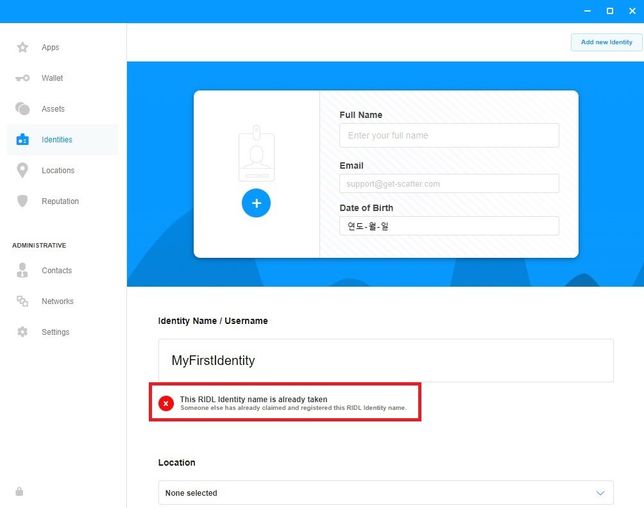The height and width of the screenshot is (508, 644).
Task: Open the Reputation section
Action: [62, 201]
